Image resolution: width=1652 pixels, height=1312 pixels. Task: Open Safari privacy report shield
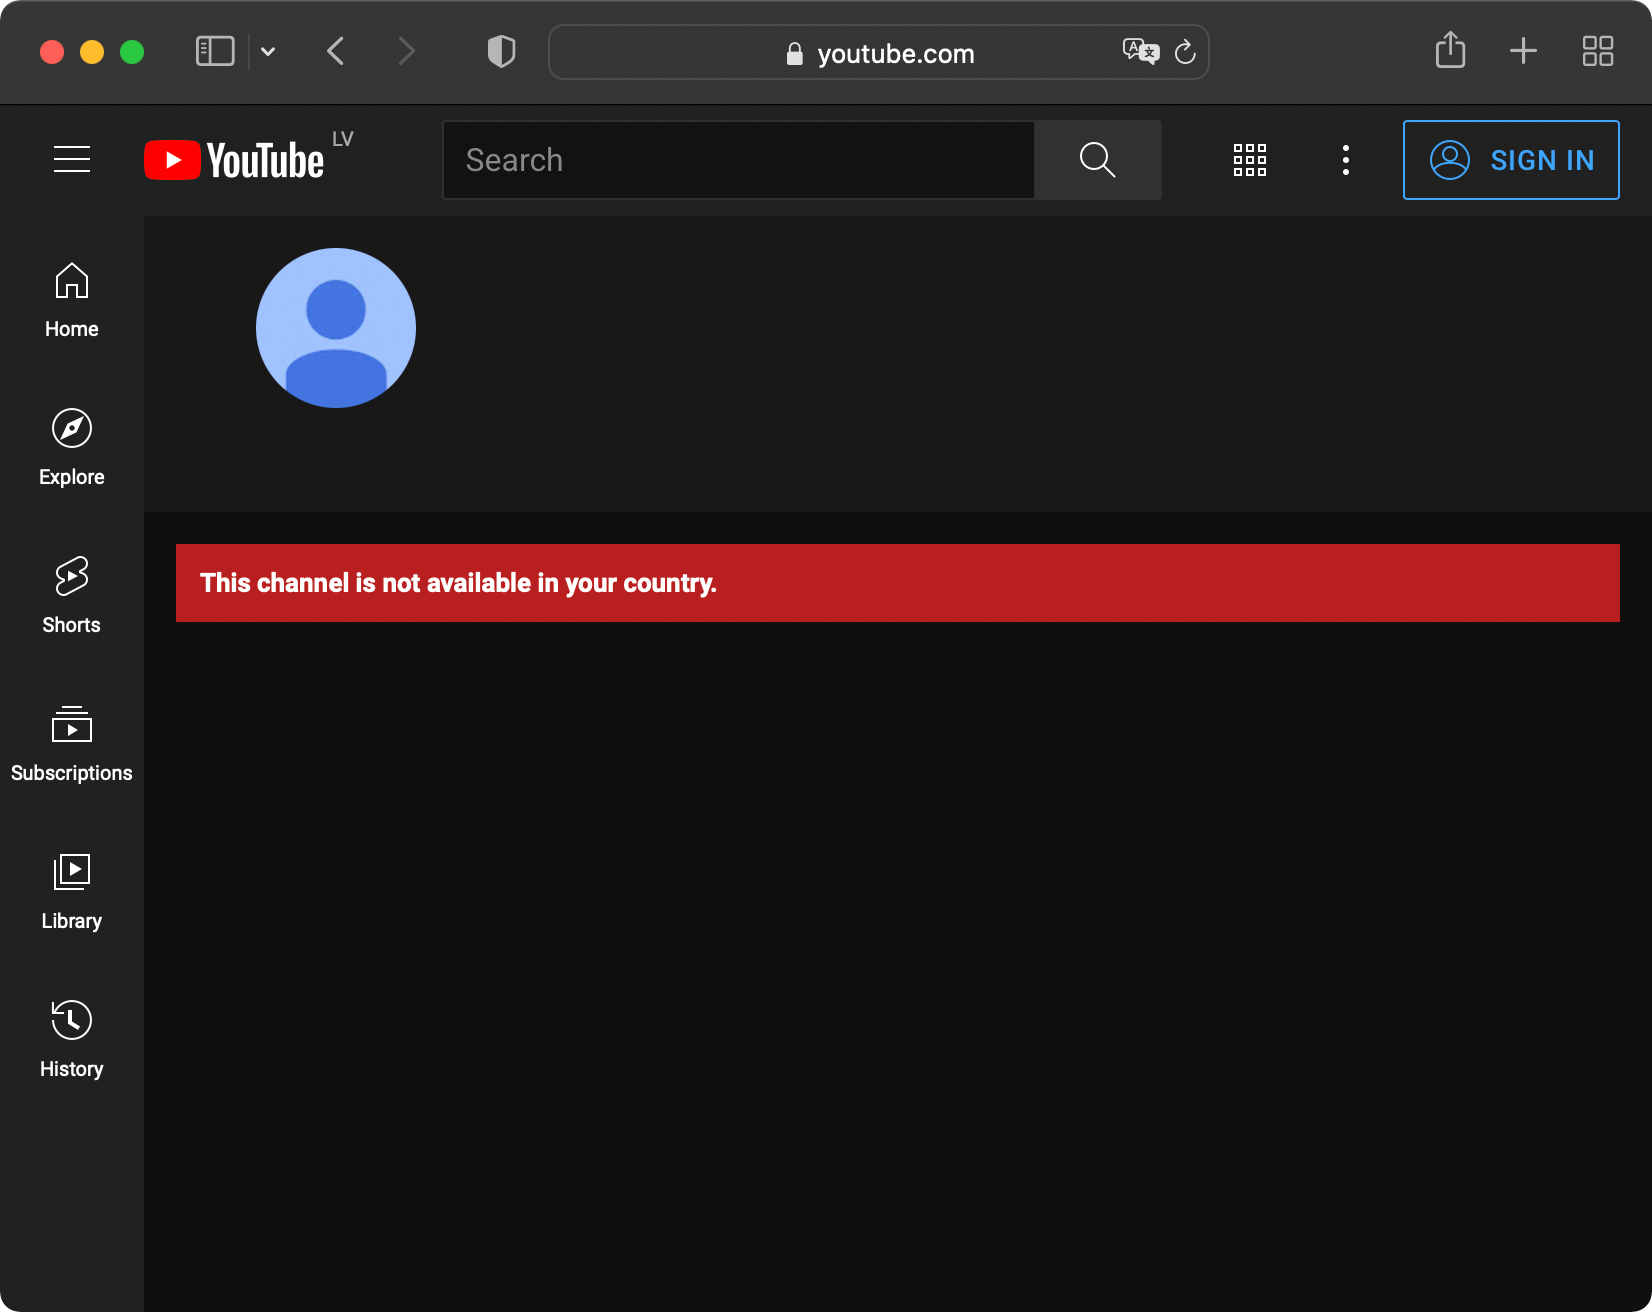[501, 51]
